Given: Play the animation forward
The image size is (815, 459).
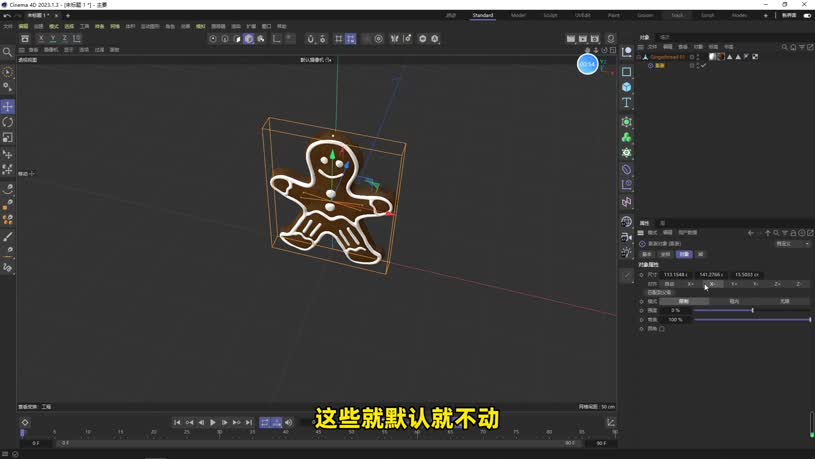Looking at the screenshot, I should coord(213,423).
